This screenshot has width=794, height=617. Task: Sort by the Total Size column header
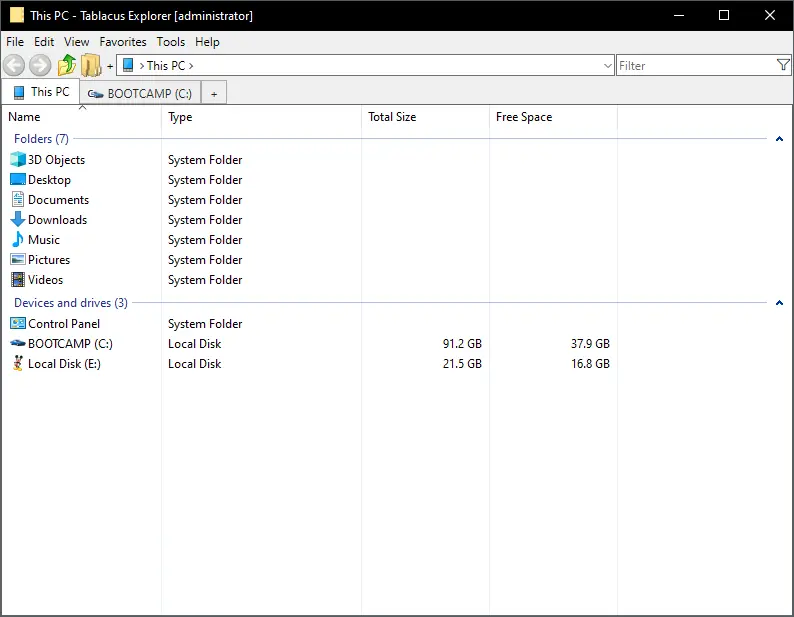pos(425,117)
